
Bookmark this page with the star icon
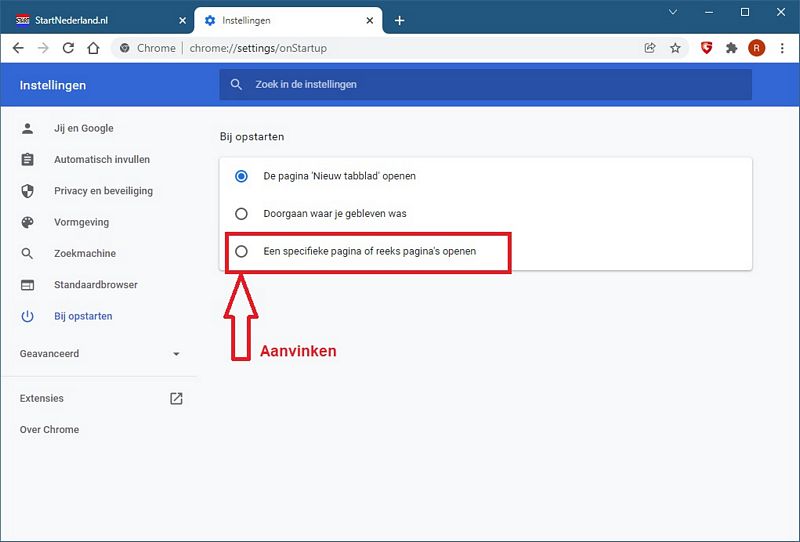point(675,48)
